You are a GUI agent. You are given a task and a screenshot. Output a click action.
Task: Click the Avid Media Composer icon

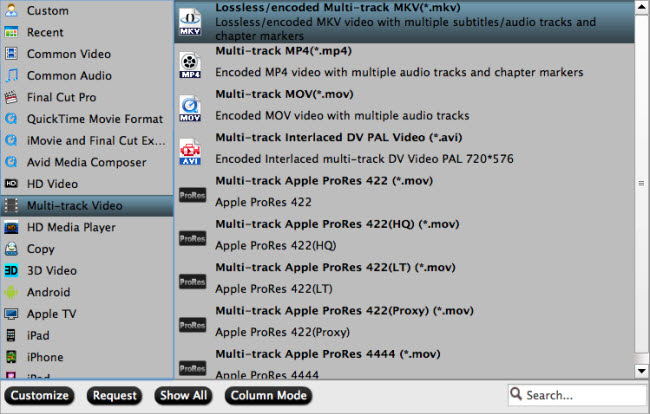11,162
